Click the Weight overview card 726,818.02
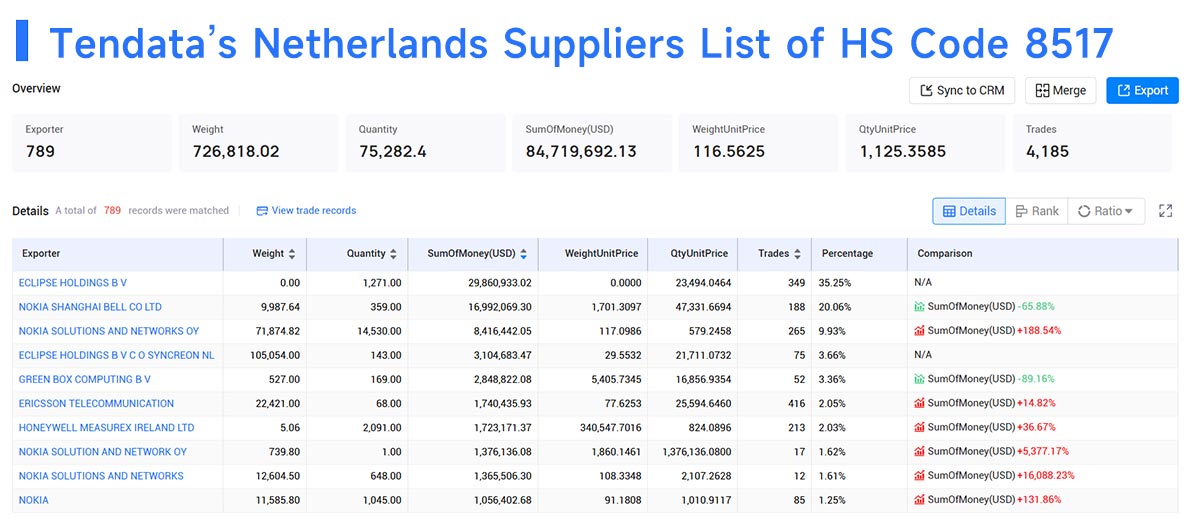1190x523 pixels. [258, 142]
